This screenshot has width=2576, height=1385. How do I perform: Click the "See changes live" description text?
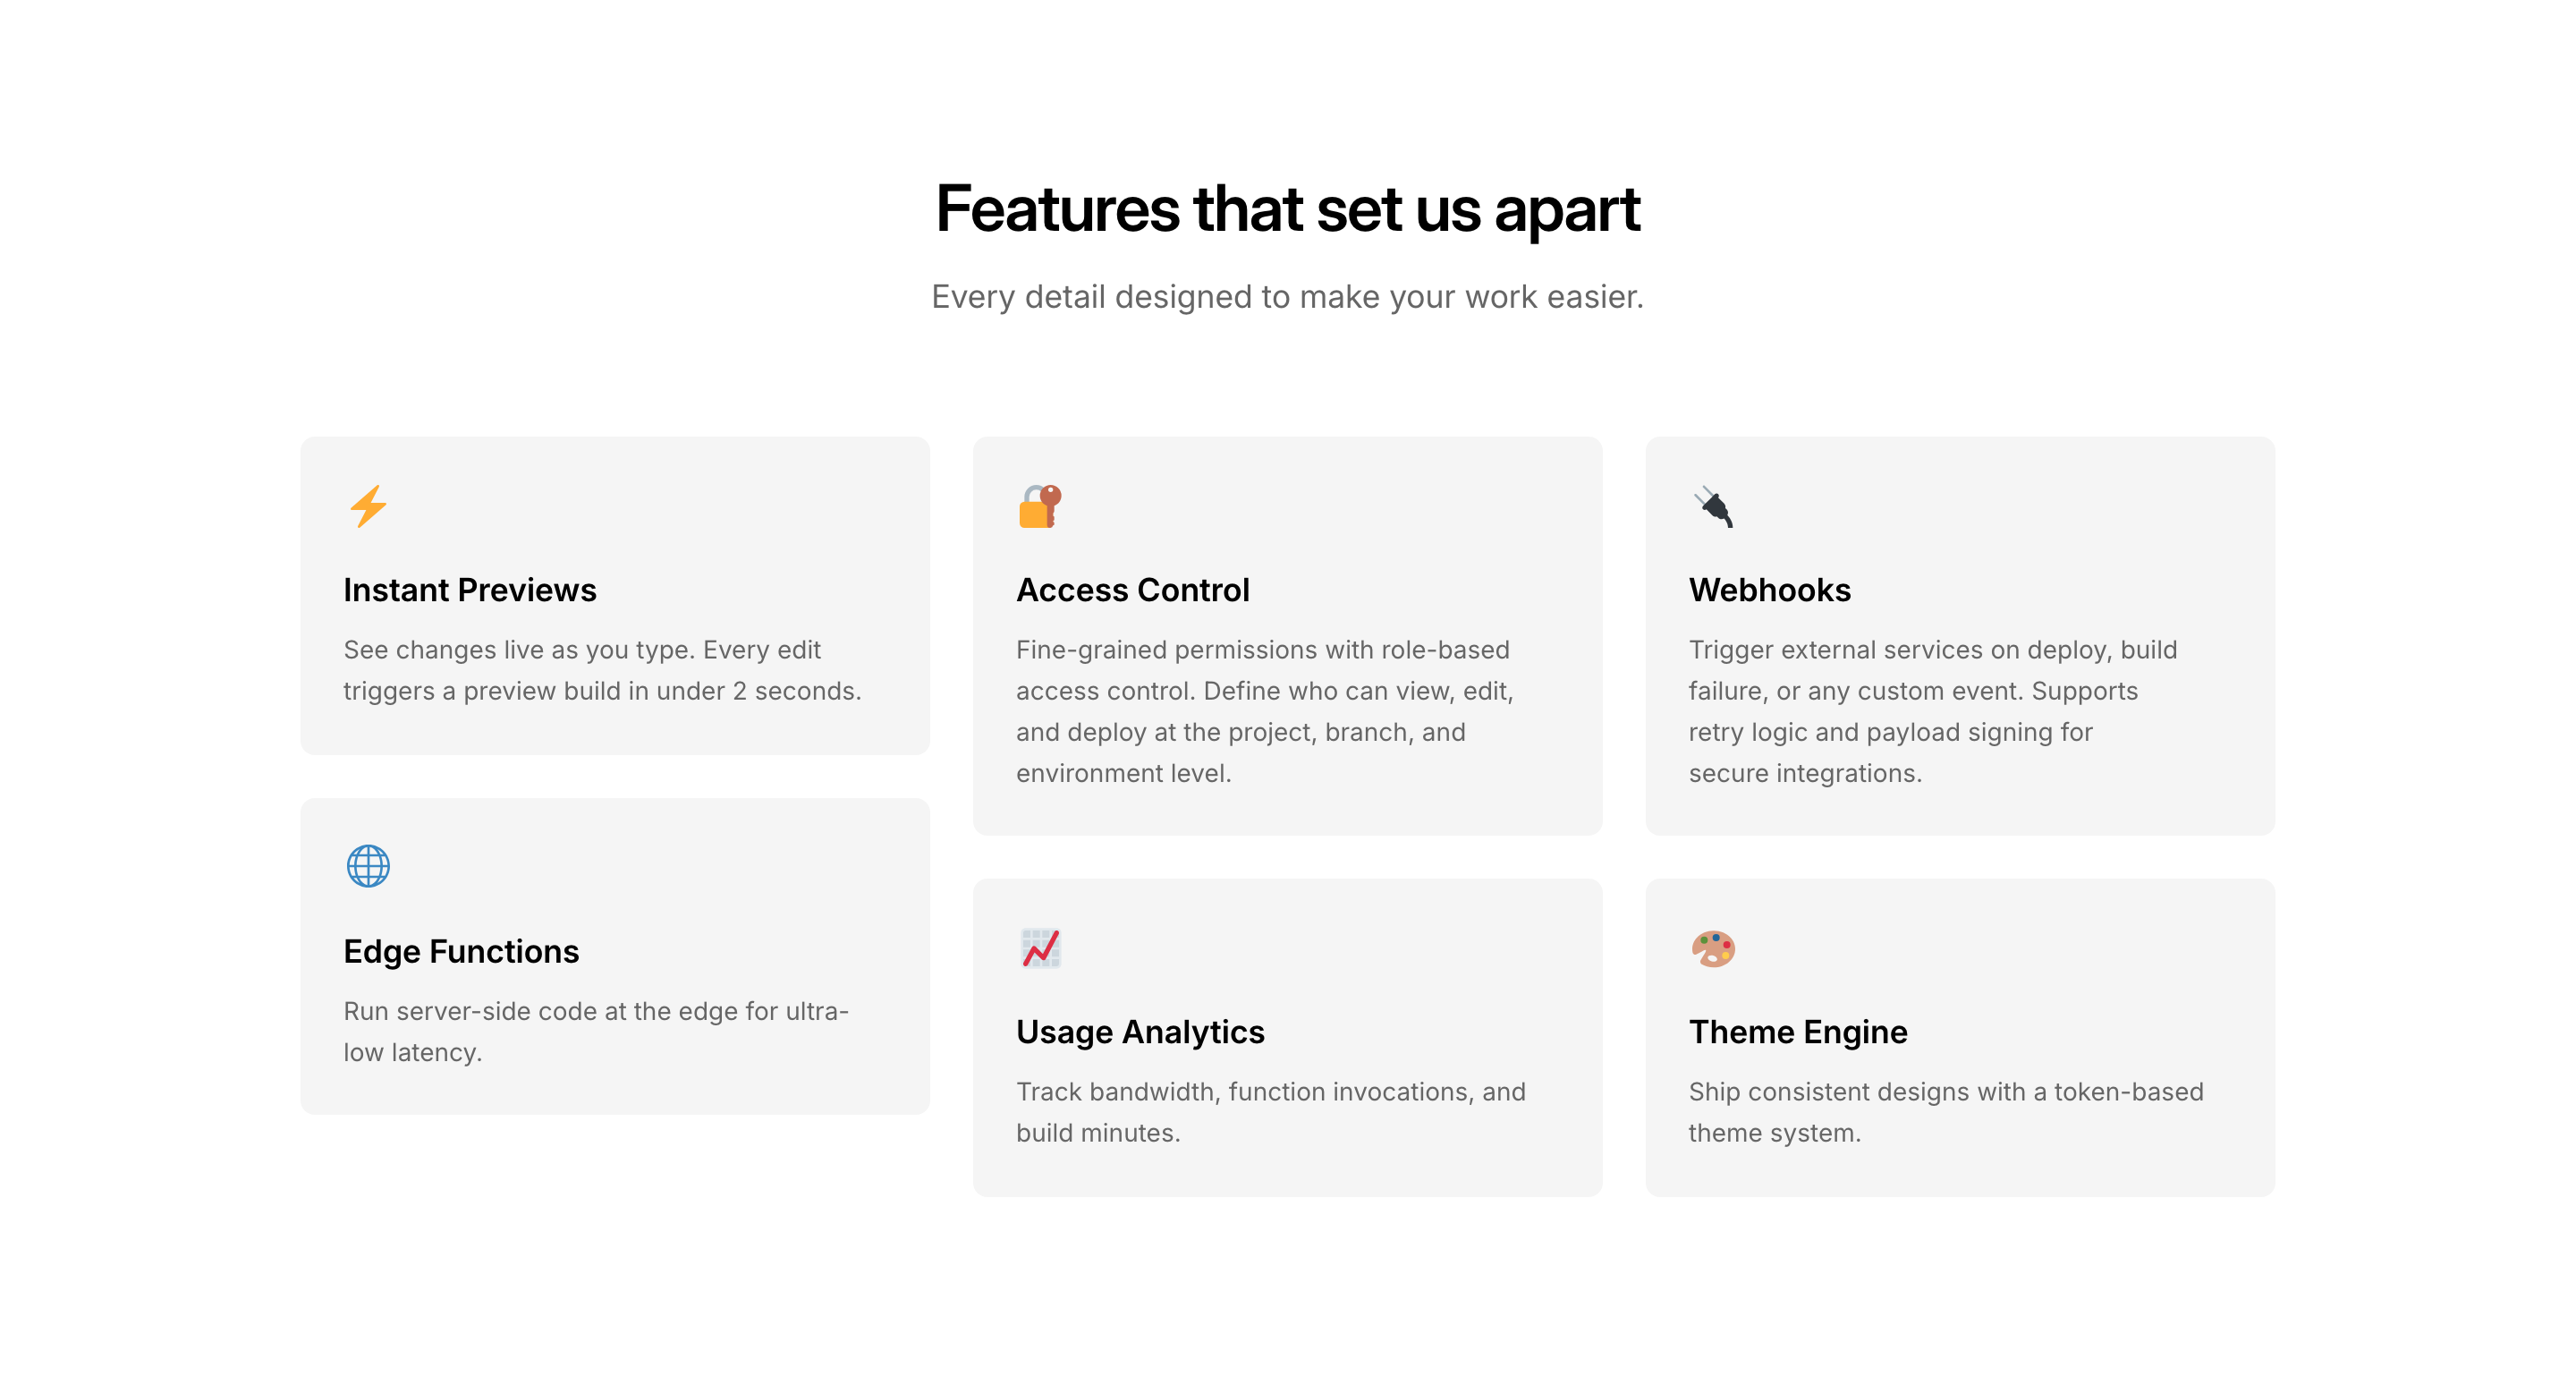point(602,670)
